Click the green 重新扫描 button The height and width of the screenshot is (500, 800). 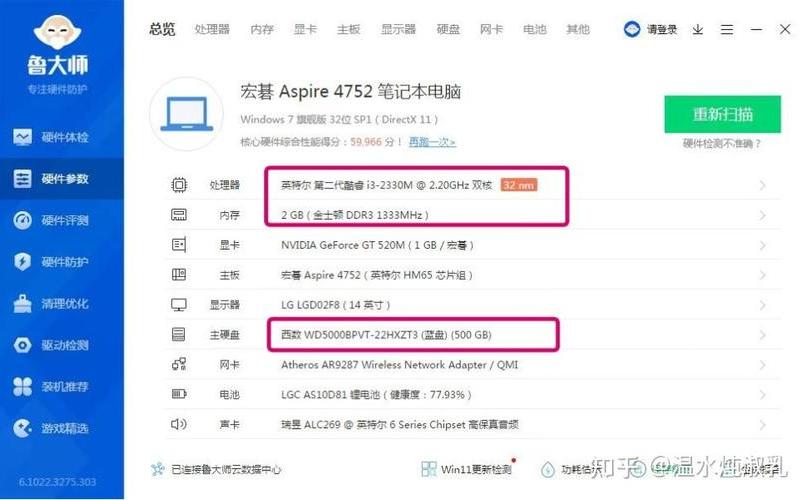(x=722, y=114)
